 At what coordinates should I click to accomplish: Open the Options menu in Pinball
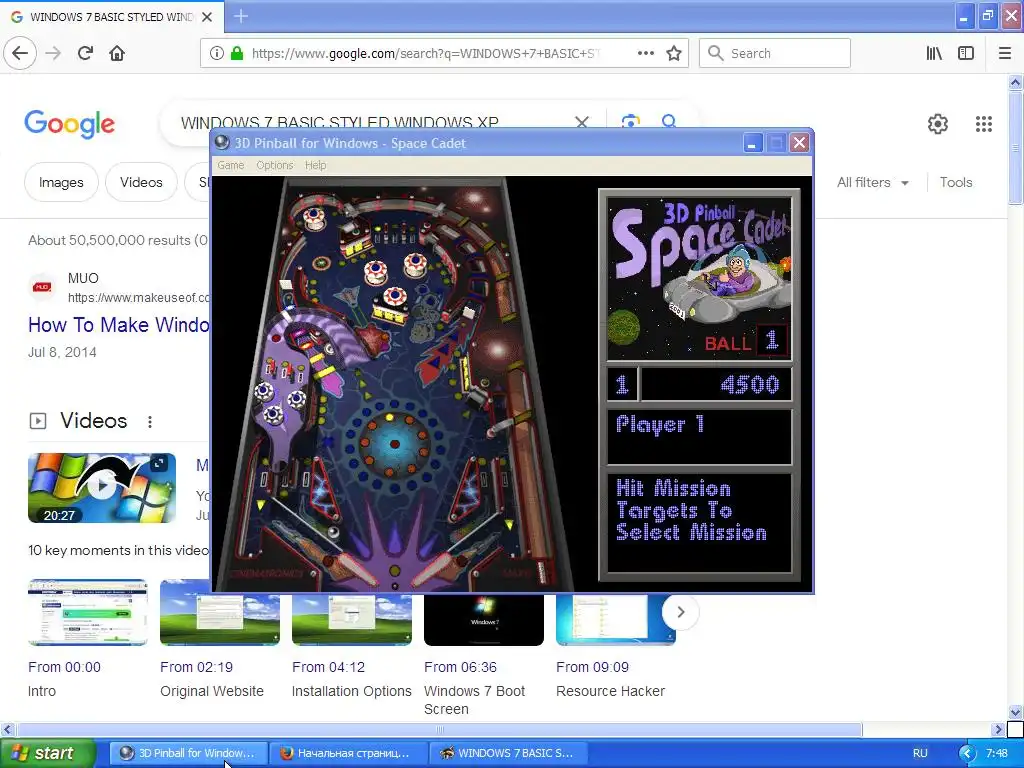[274, 165]
